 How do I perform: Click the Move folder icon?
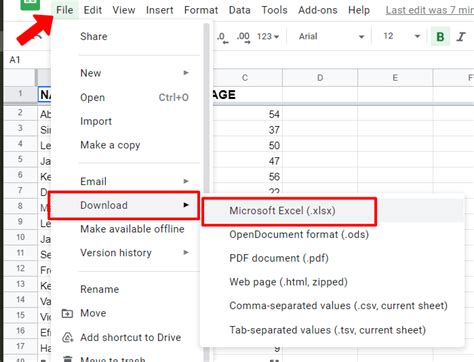tap(67, 313)
